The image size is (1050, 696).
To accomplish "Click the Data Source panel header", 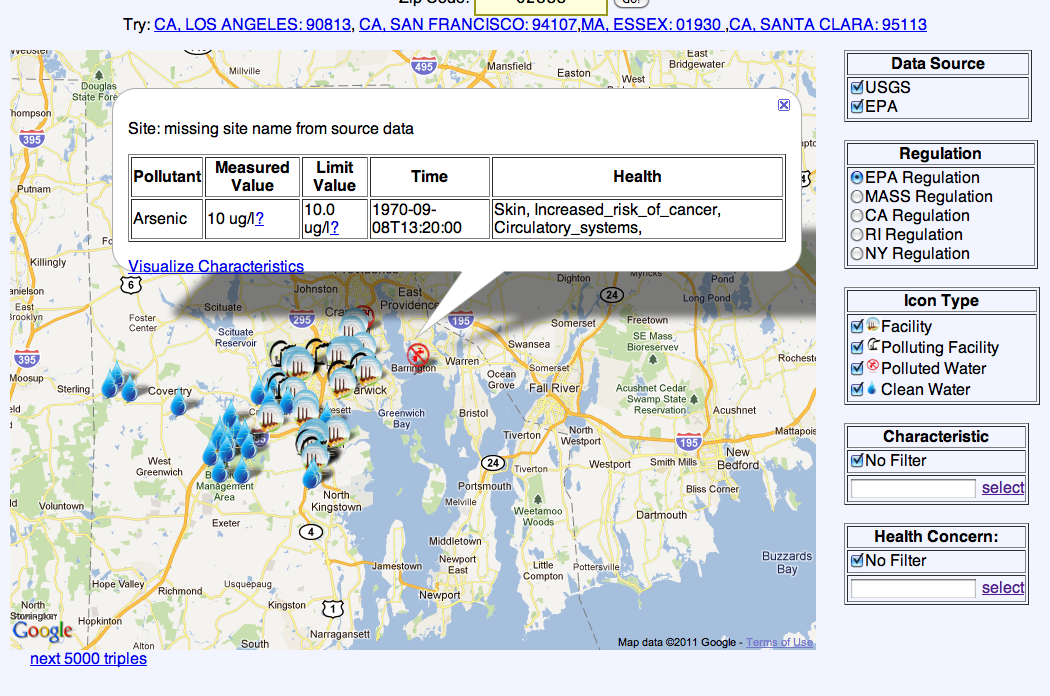I will pyautogui.click(x=938, y=64).
